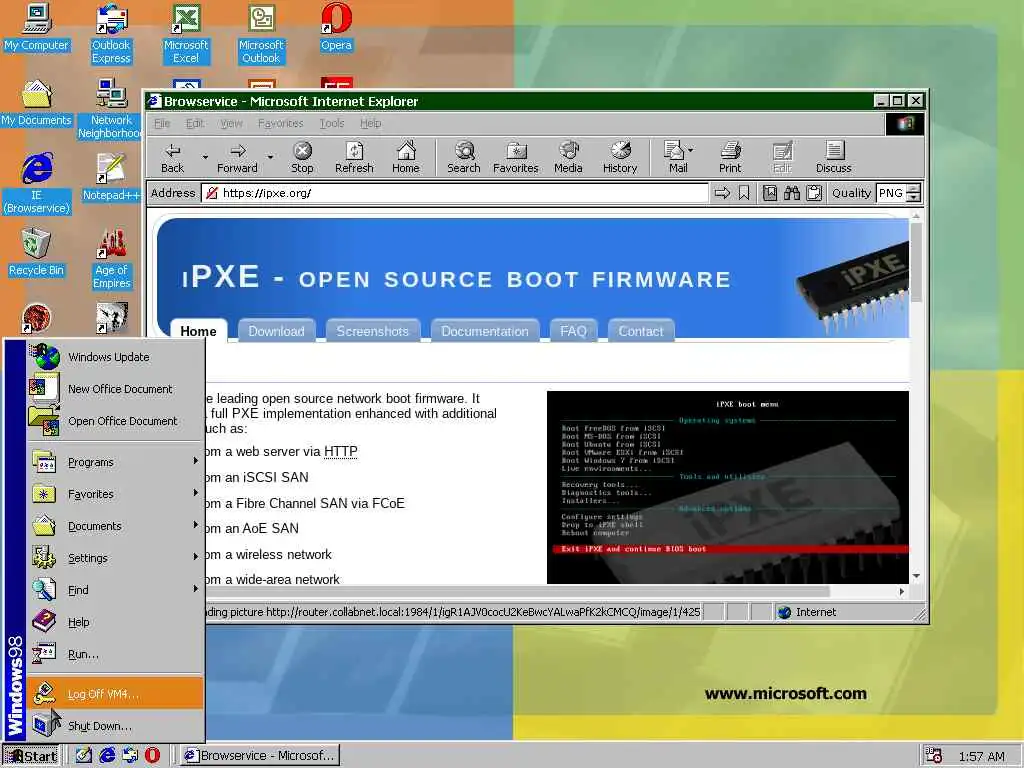
Task: Open the History toolbar button
Action: (x=620, y=157)
